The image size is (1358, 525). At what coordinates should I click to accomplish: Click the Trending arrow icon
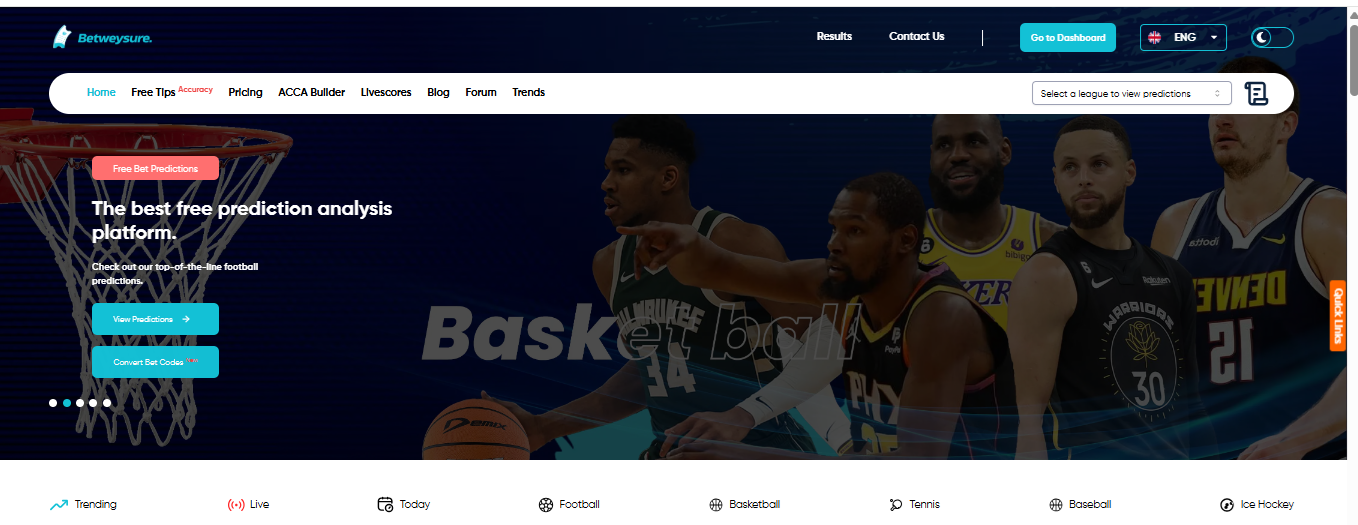(59, 505)
